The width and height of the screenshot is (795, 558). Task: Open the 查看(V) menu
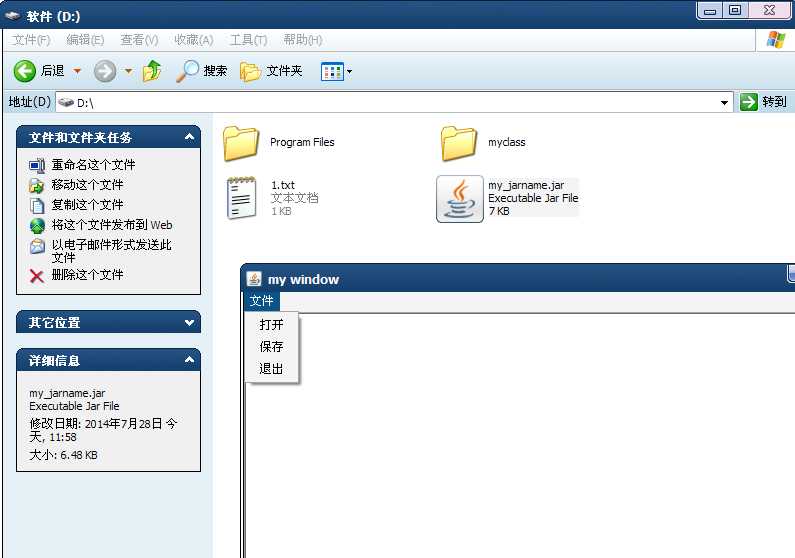tap(139, 40)
